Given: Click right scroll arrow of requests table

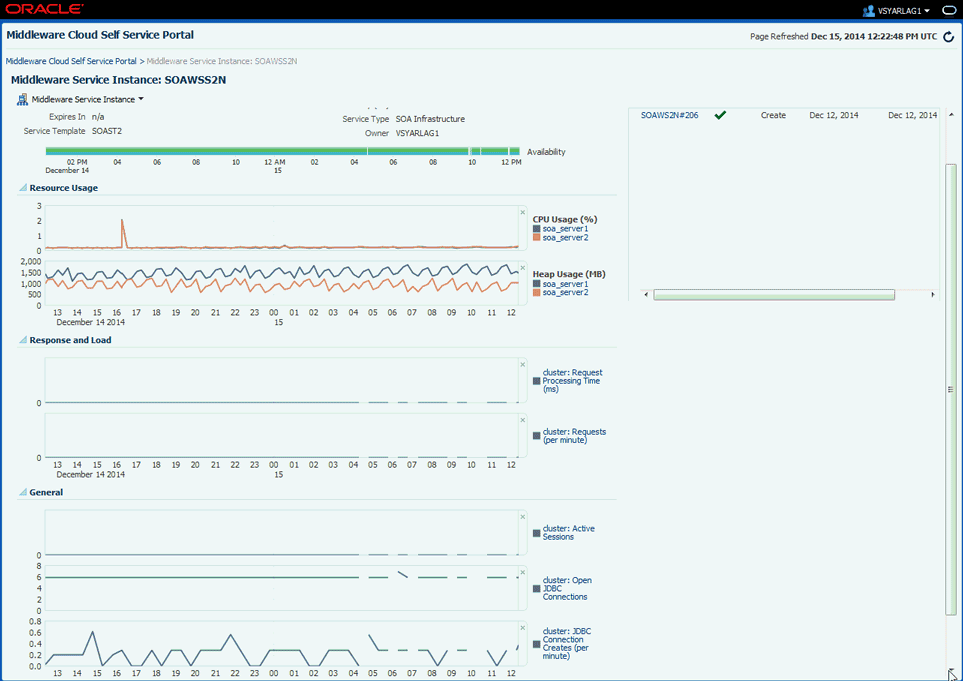Looking at the screenshot, I should (932, 295).
